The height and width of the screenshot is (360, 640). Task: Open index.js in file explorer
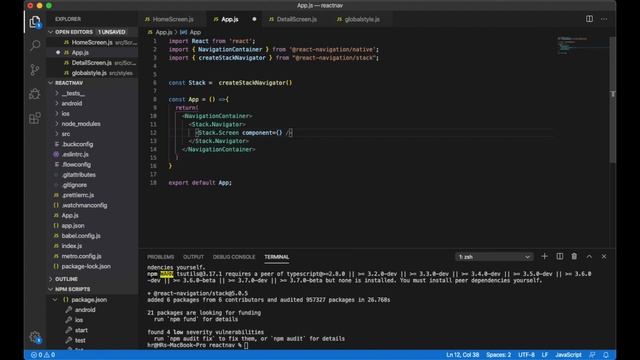pyautogui.click(x=72, y=246)
